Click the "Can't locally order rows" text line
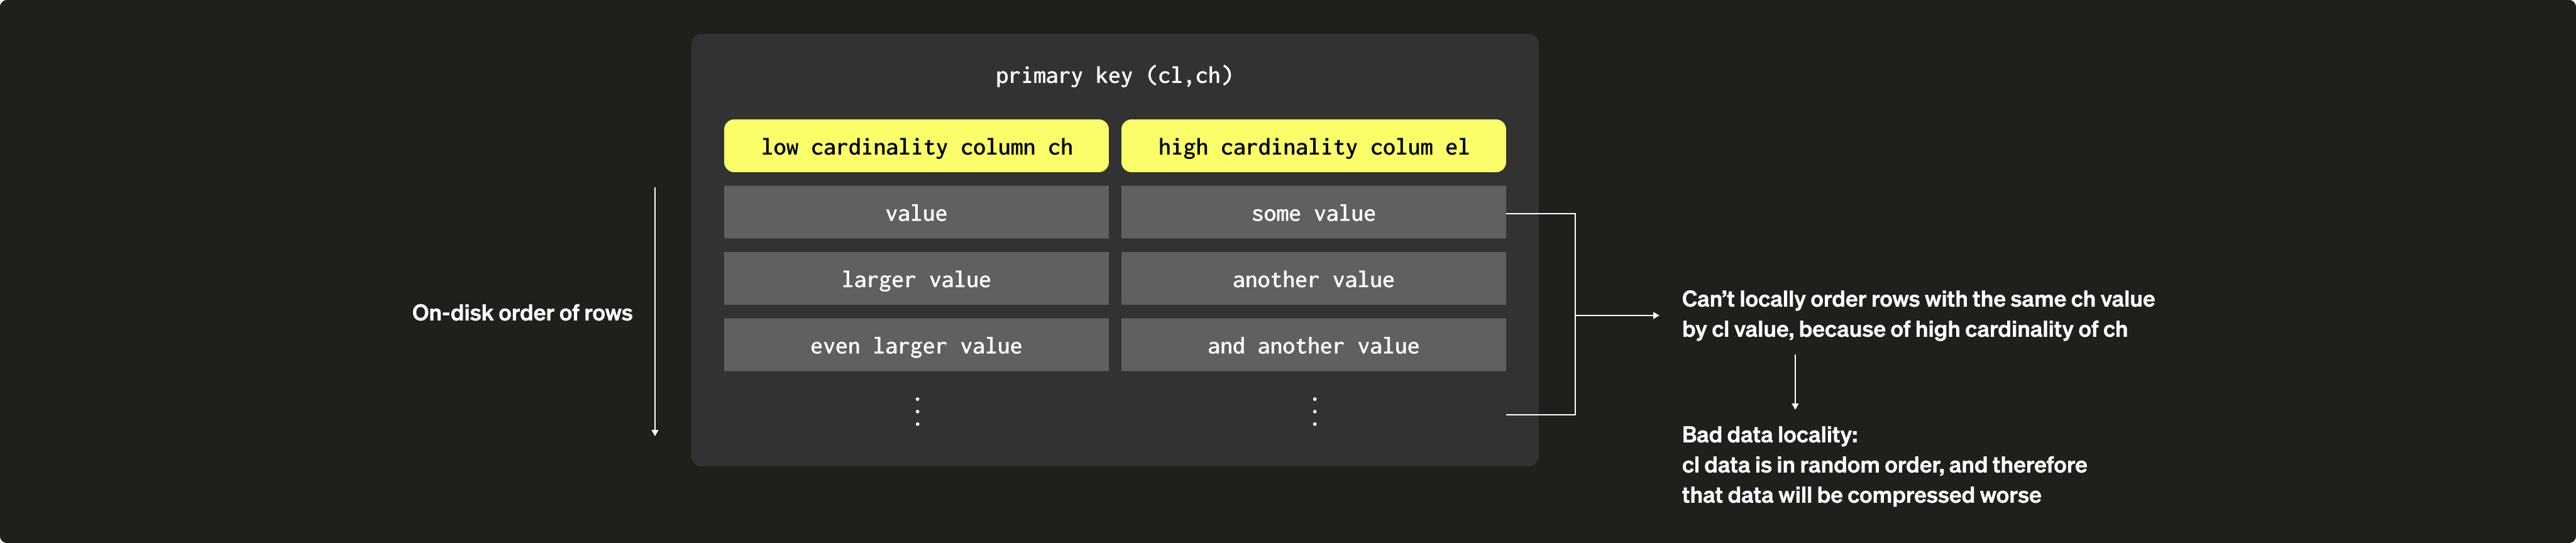The image size is (2576, 543). click(x=1917, y=299)
